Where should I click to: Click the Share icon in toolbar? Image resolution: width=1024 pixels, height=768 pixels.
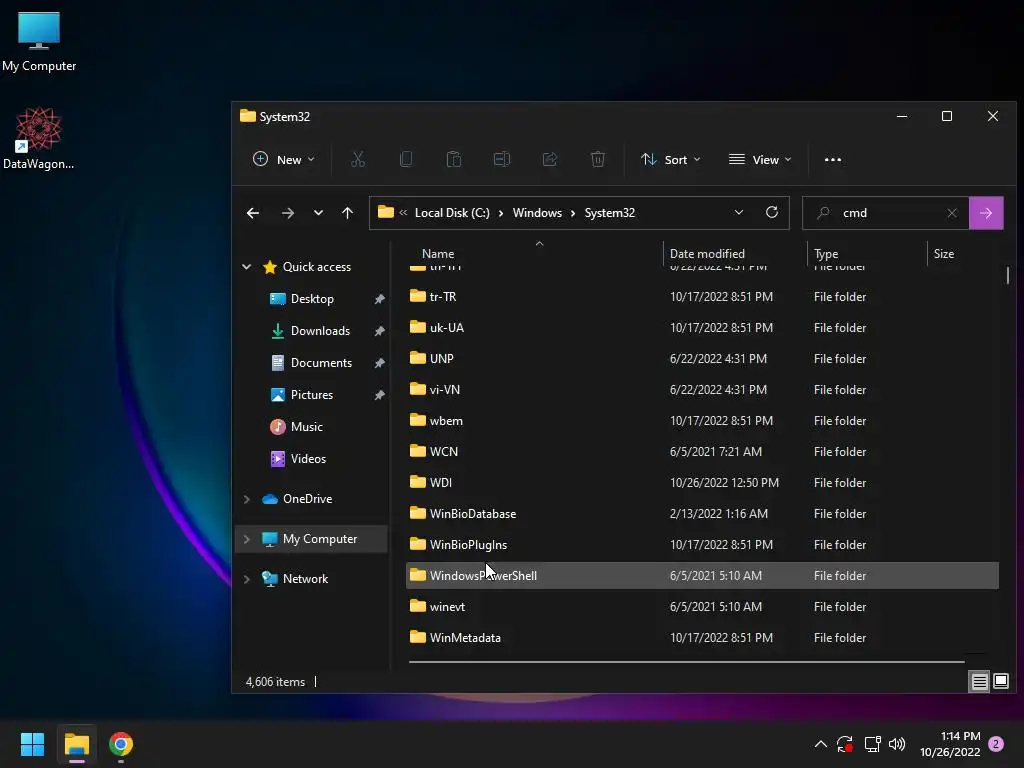550,159
